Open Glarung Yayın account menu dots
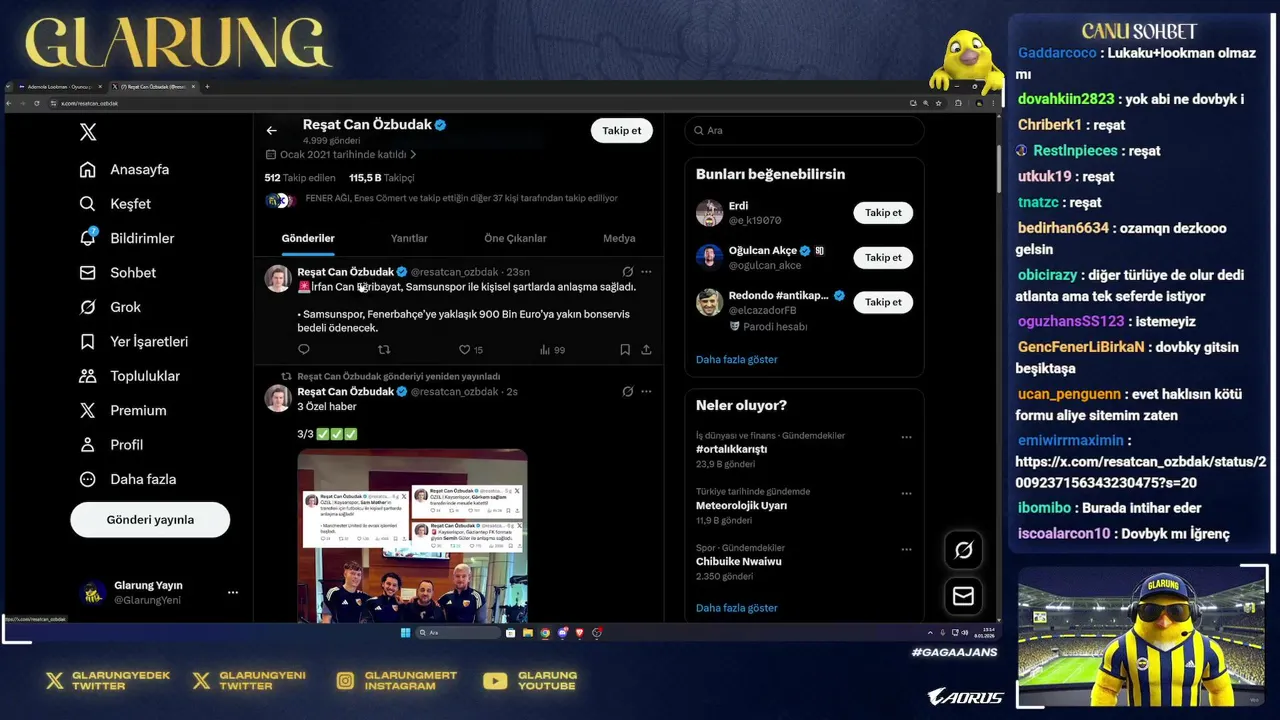 (x=233, y=592)
